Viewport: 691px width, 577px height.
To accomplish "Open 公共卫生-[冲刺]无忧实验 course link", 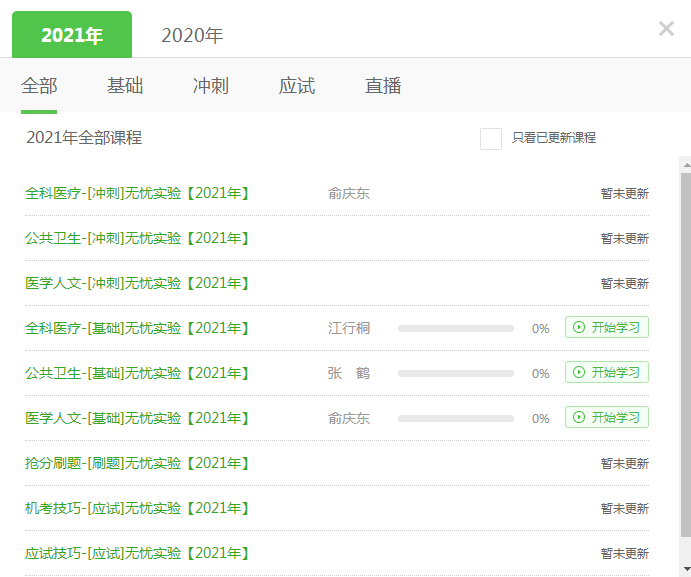I will 137,238.
